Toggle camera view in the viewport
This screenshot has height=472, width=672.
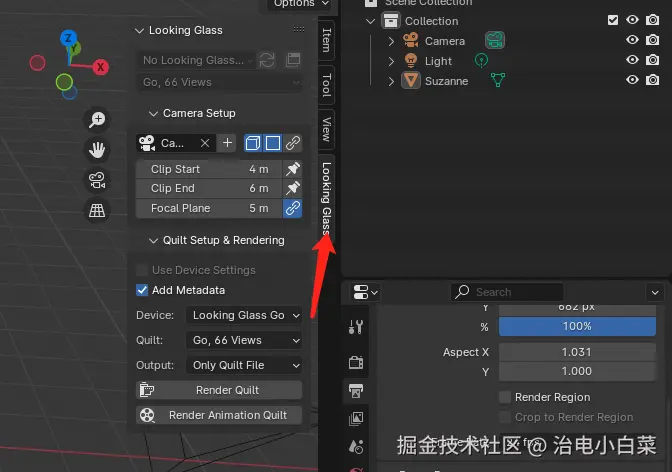(x=97, y=180)
